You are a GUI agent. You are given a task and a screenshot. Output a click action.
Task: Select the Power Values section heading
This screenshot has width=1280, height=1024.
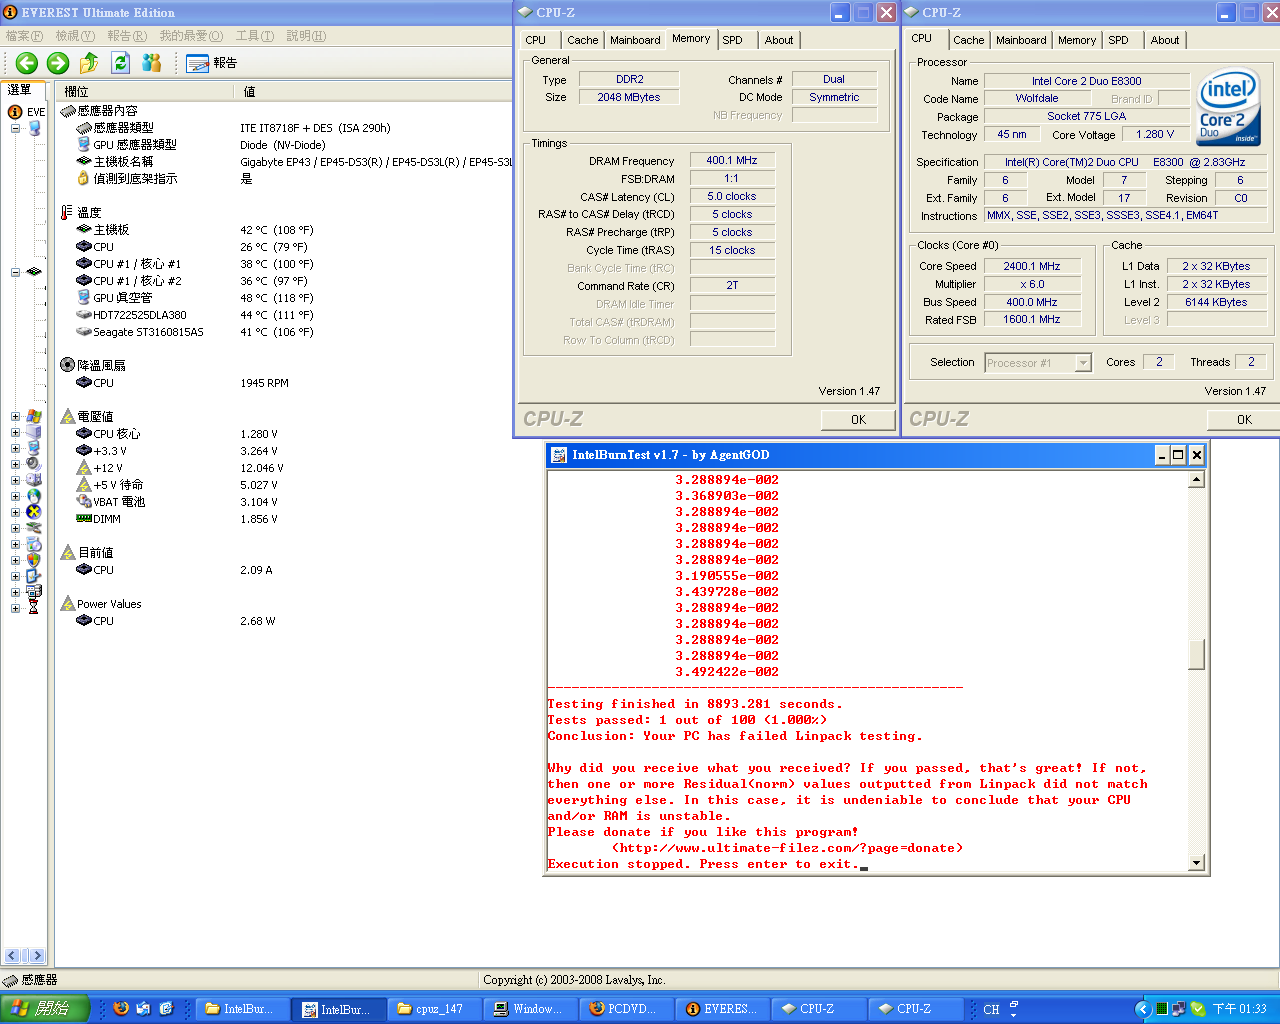tap(101, 604)
